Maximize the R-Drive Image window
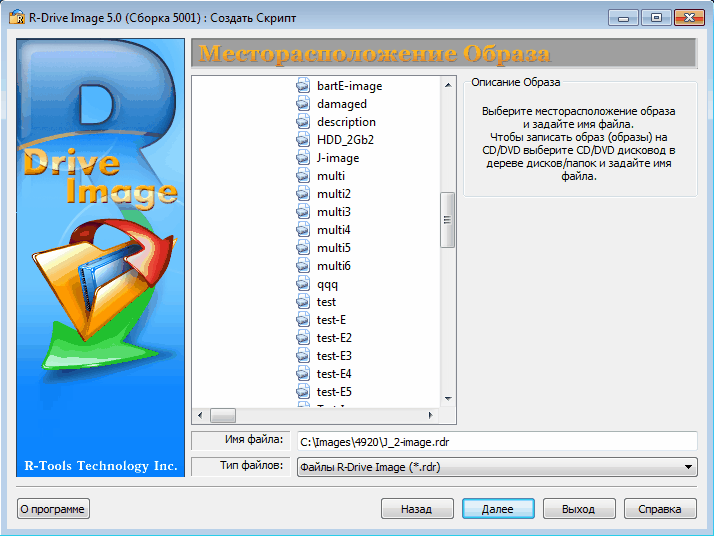714x536 pixels. coord(656,18)
